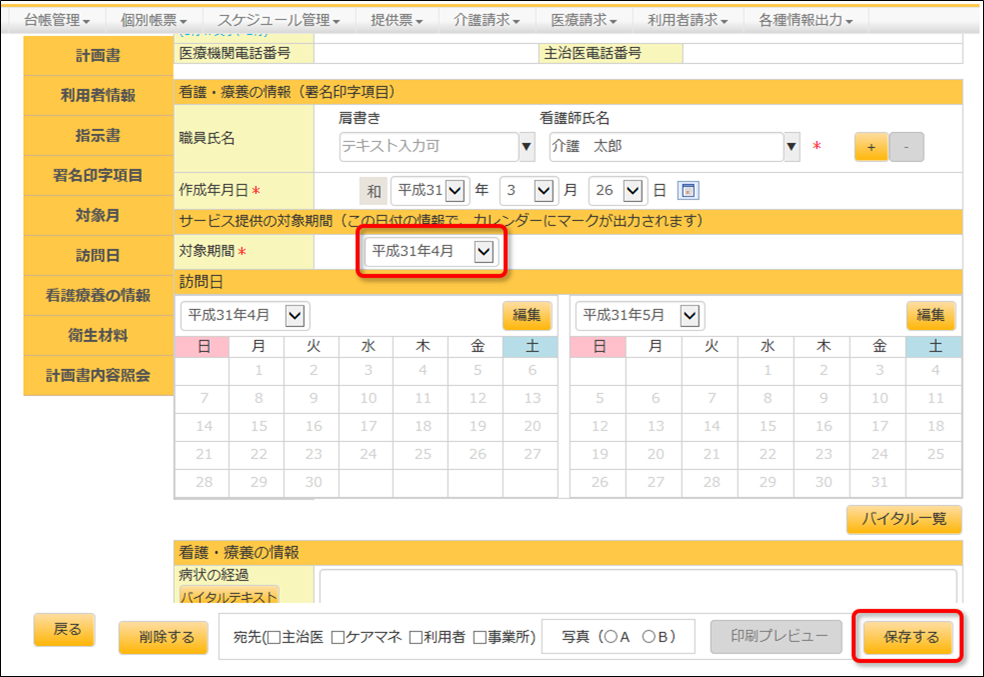
Task: Click the バイタルテキスト button
Action: point(229,595)
